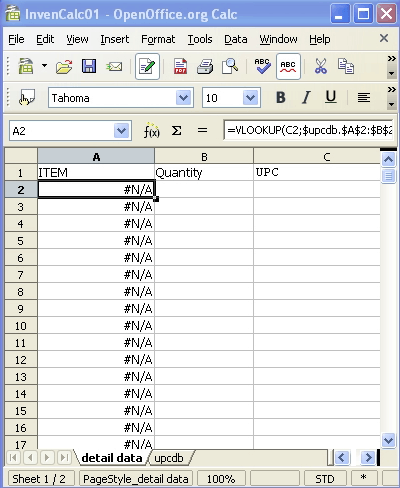
Task: Click horizontal scrollbar right arrow
Action: pos(368,458)
